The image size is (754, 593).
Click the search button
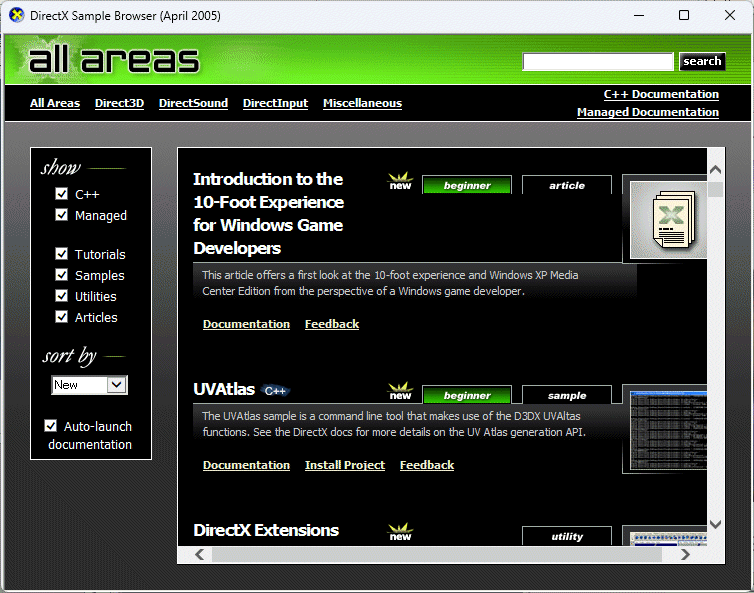tap(702, 62)
